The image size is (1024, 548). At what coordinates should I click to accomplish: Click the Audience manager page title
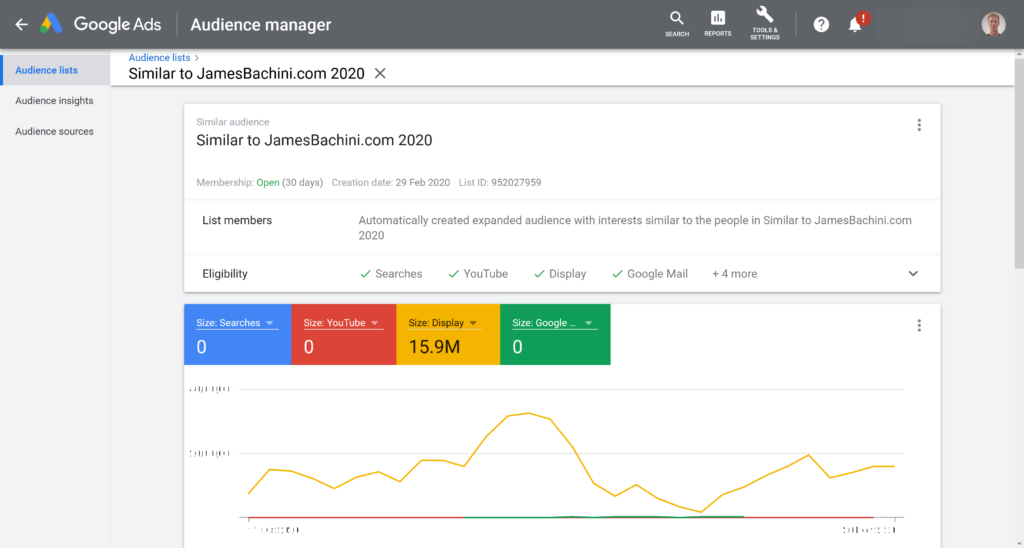(261, 25)
